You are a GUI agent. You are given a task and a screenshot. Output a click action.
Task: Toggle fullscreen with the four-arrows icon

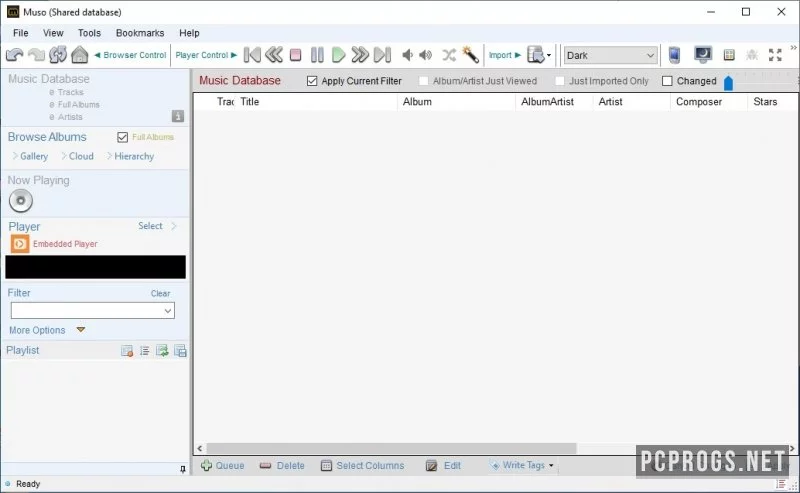(x=776, y=55)
